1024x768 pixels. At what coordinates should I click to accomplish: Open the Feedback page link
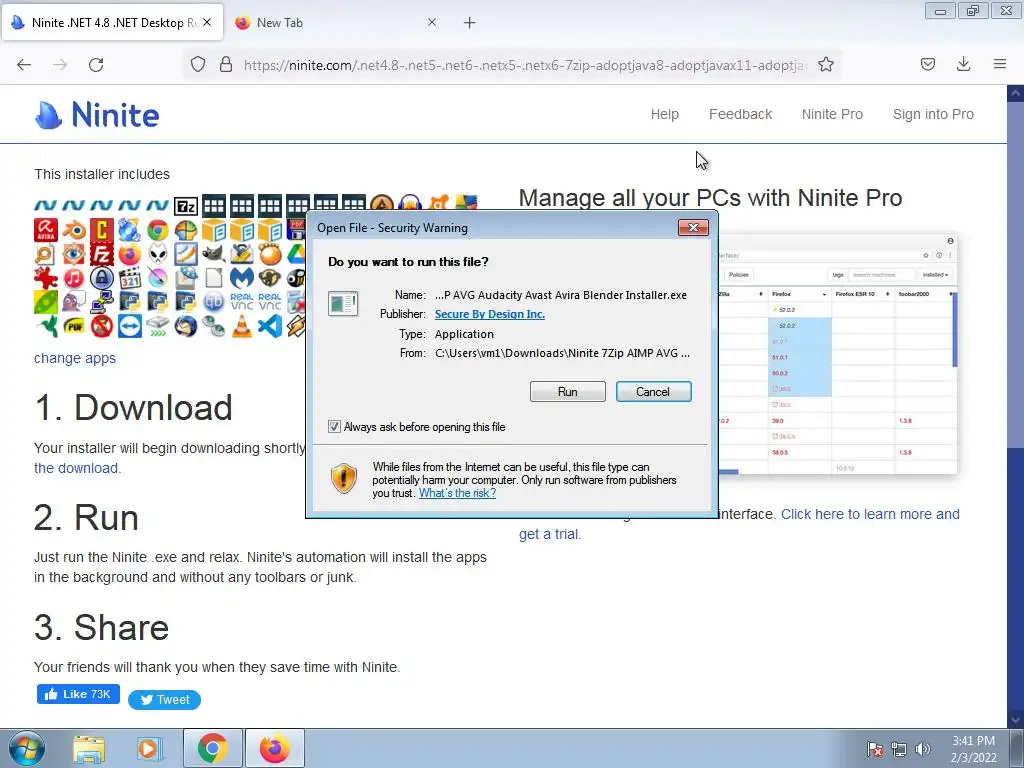(x=741, y=114)
